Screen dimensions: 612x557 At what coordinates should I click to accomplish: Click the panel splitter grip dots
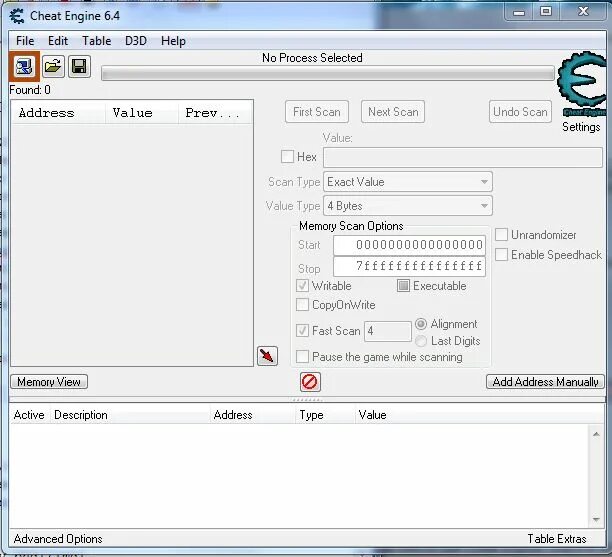click(x=307, y=400)
